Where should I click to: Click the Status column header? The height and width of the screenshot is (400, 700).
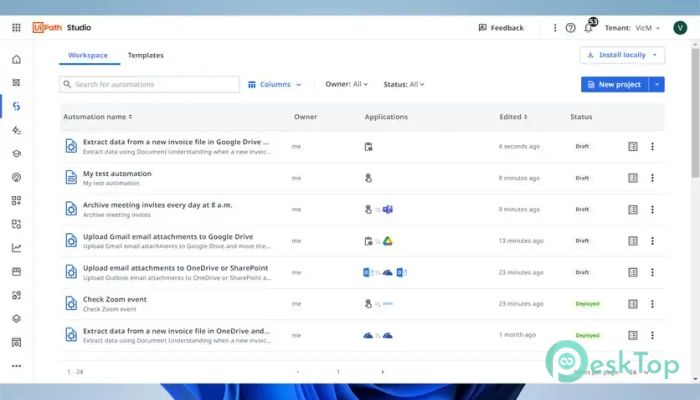581,117
